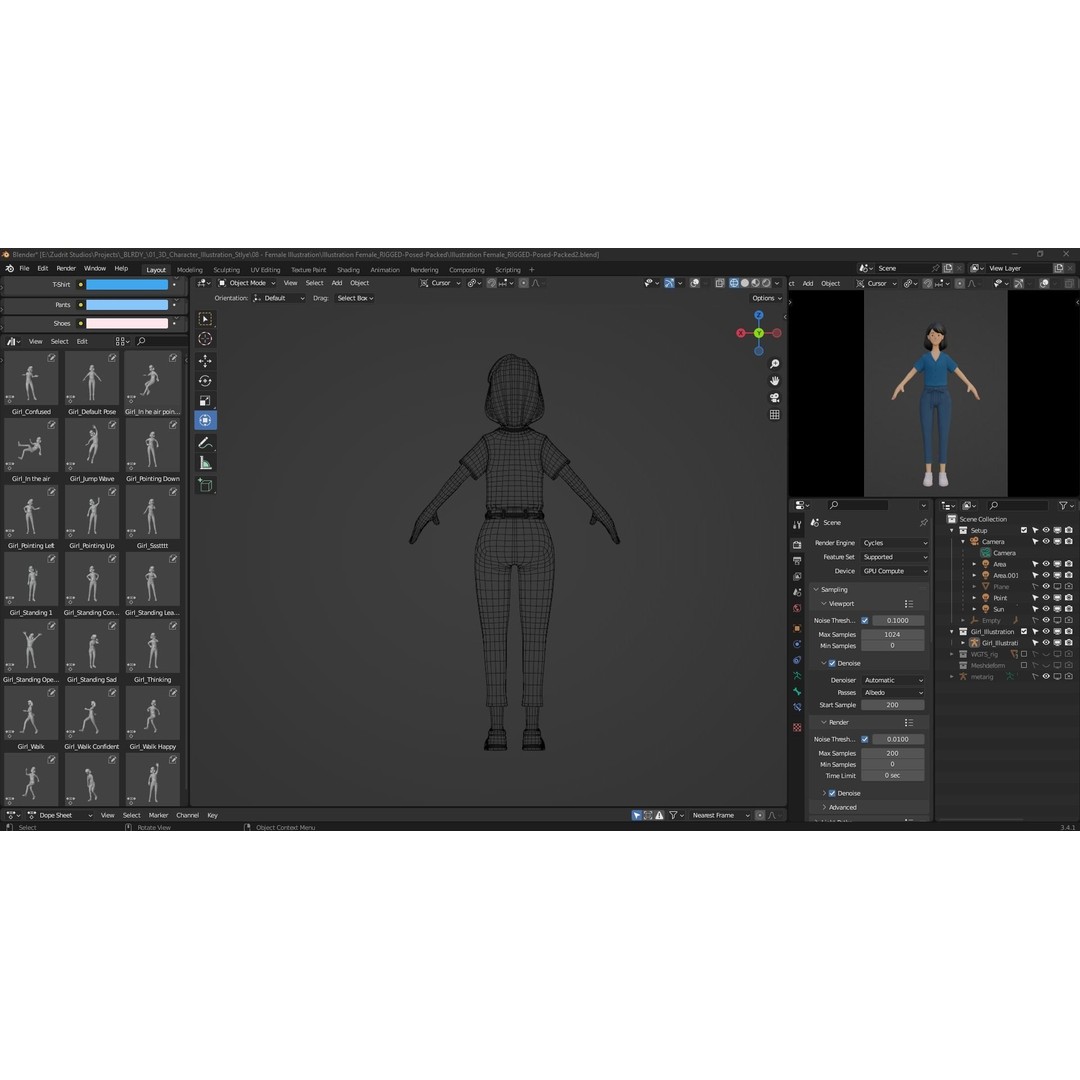Select the Rotate tool

(x=205, y=381)
